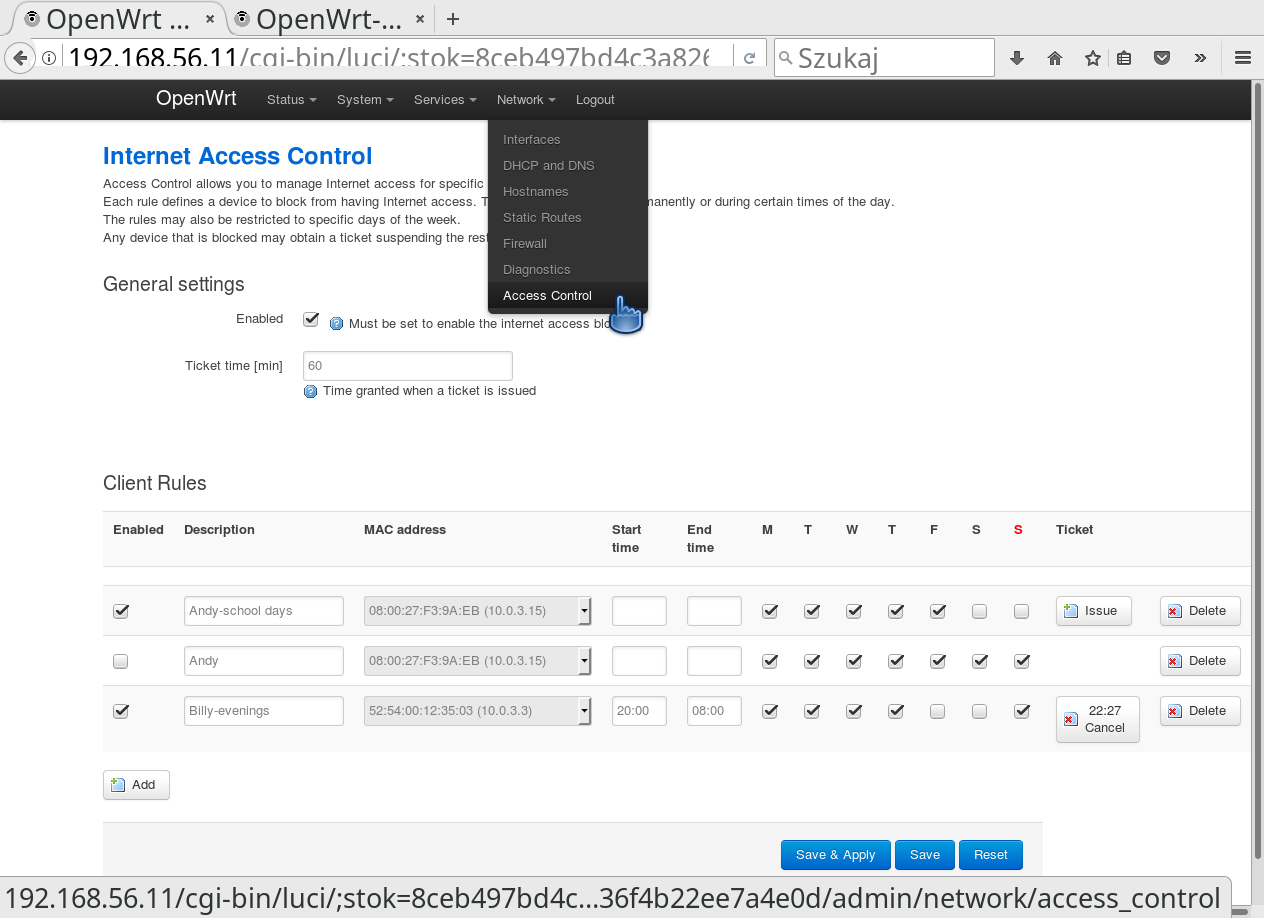Switch to the second OpenWrt browser tab
This screenshot has height=918, width=1264.
click(329, 19)
